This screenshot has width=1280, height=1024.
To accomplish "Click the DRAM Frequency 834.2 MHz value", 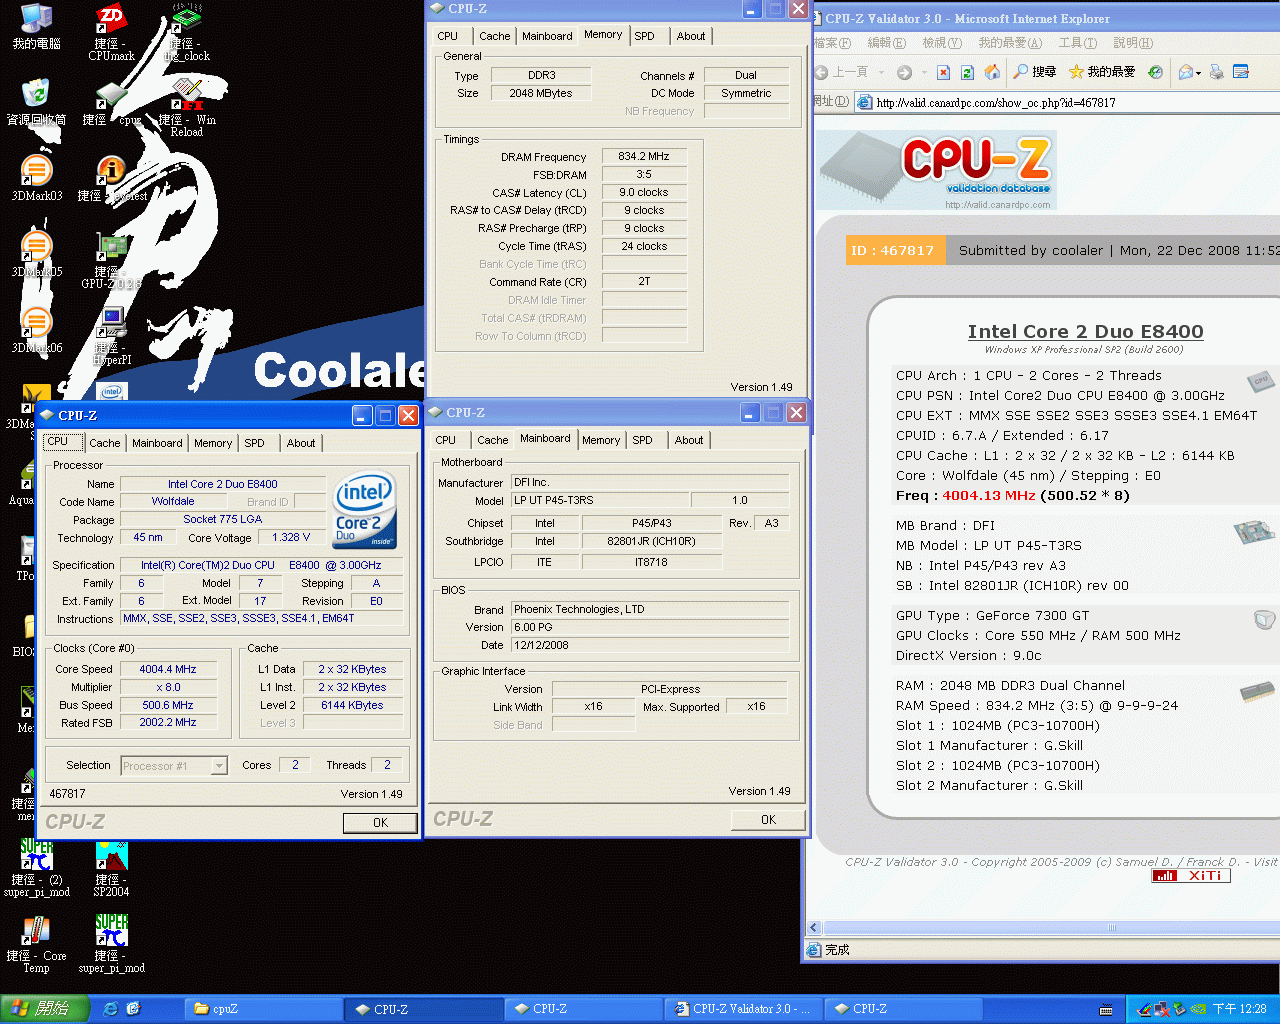I will click(x=644, y=156).
